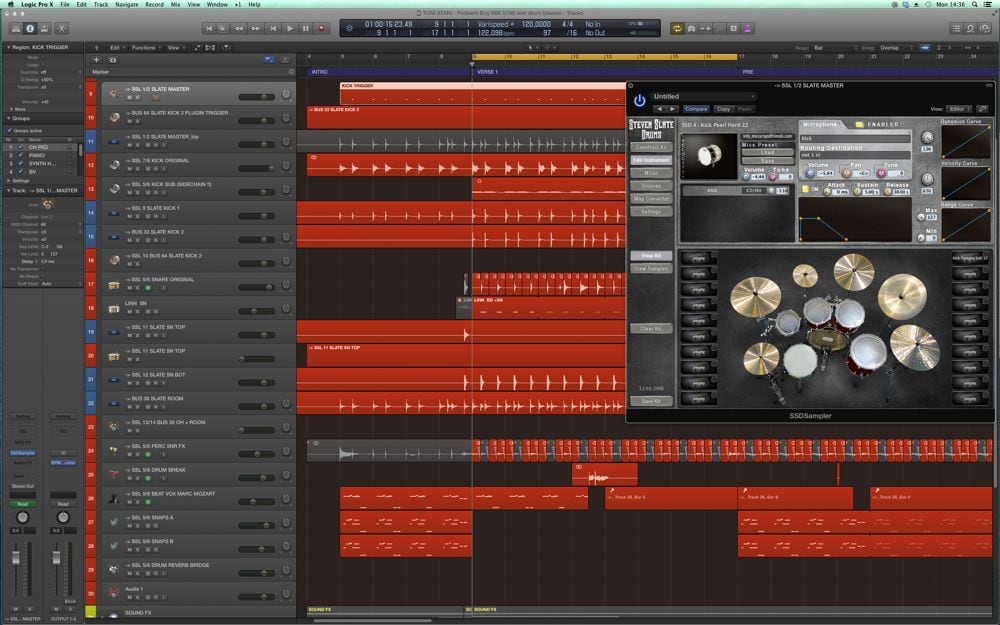The image size is (1000, 625).
Task: Click the Fast Forward transport button
Action: click(x=255, y=29)
